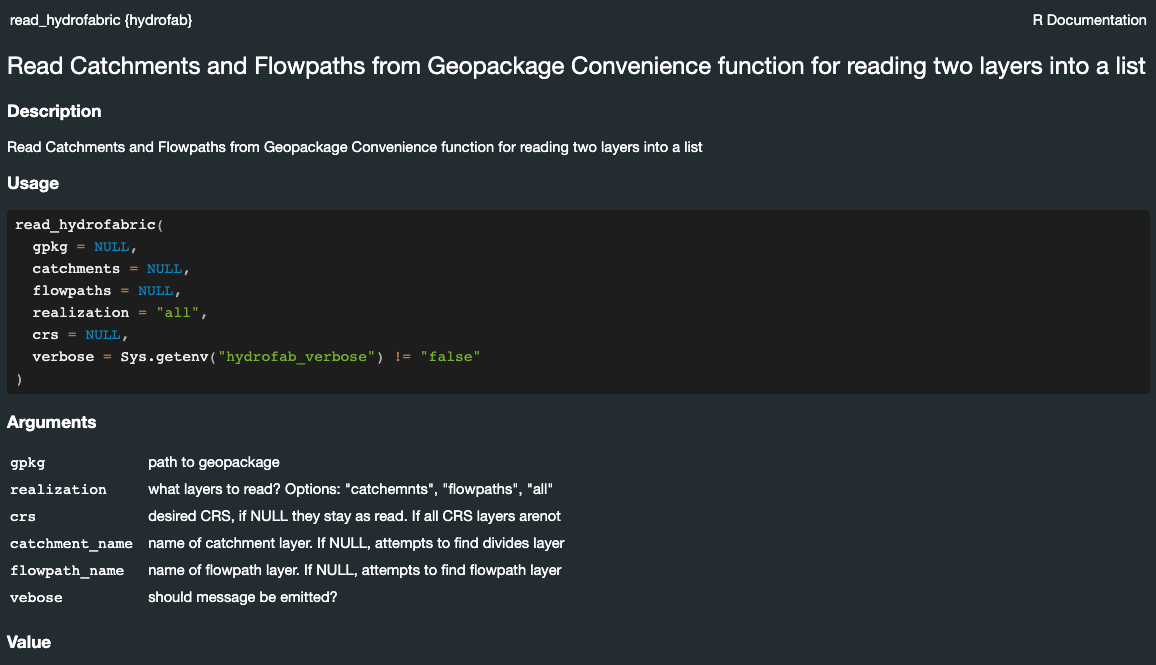Click the gpkg argument name in table
1156x665 pixels.
[28, 463]
